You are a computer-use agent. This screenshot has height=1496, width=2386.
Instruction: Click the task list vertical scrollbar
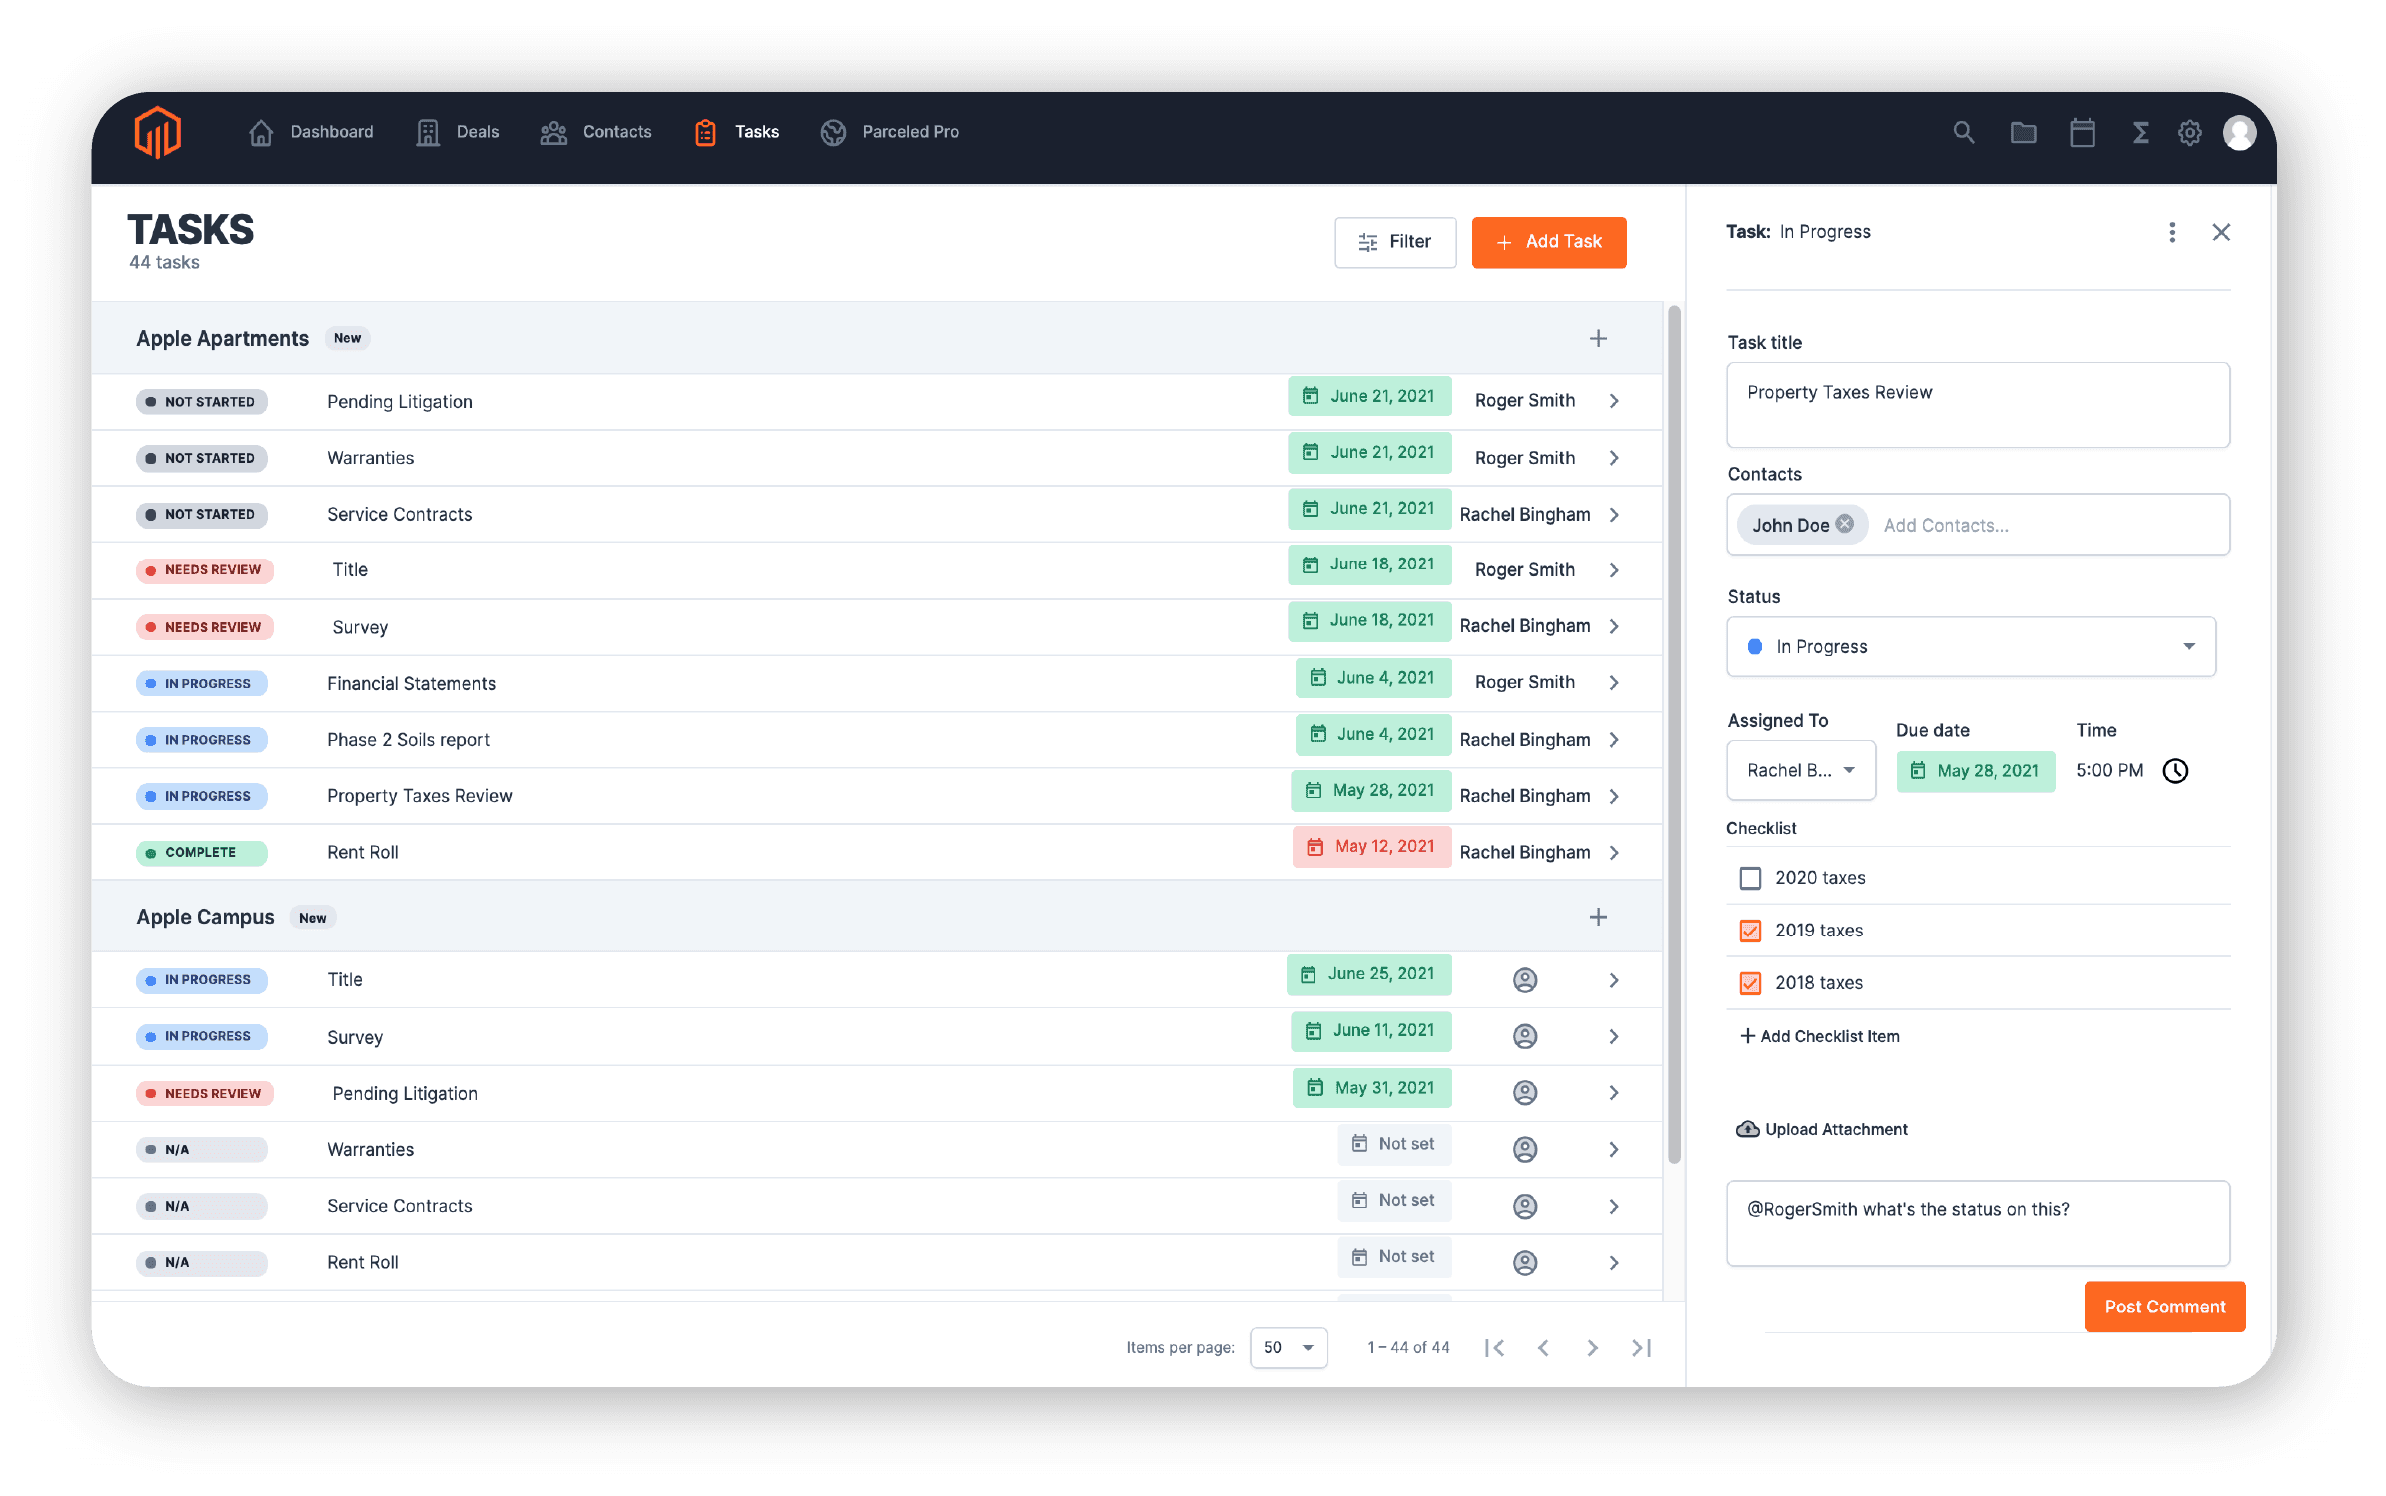[x=1673, y=735]
